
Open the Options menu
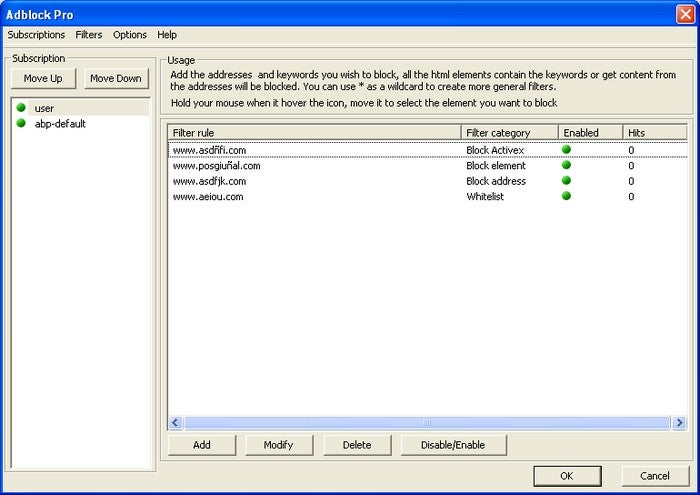(129, 35)
